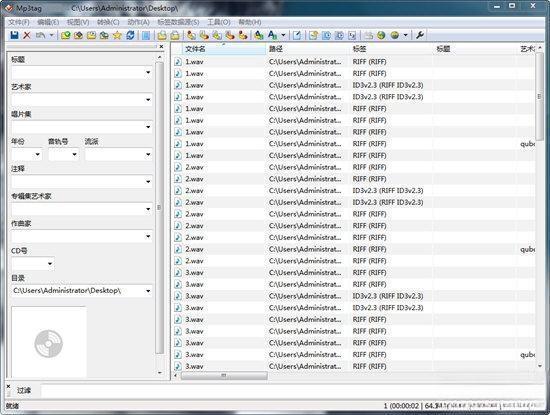This screenshot has height=415, width=550.
Task: Open the 标签数据源(S) menu
Action: 178,22
